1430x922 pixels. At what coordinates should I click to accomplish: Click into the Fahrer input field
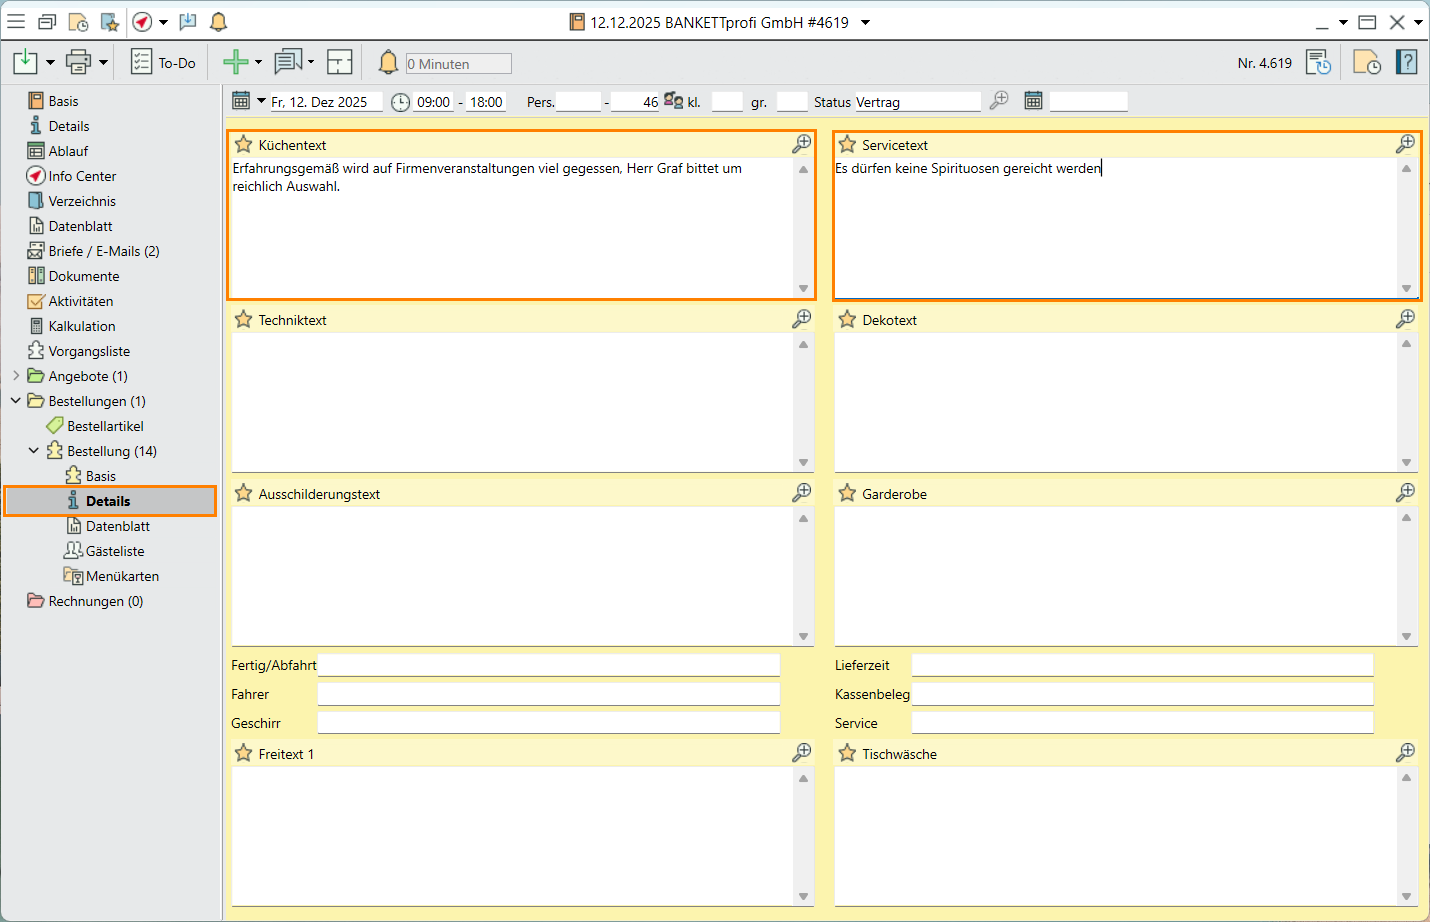click(x=548, y=694)
